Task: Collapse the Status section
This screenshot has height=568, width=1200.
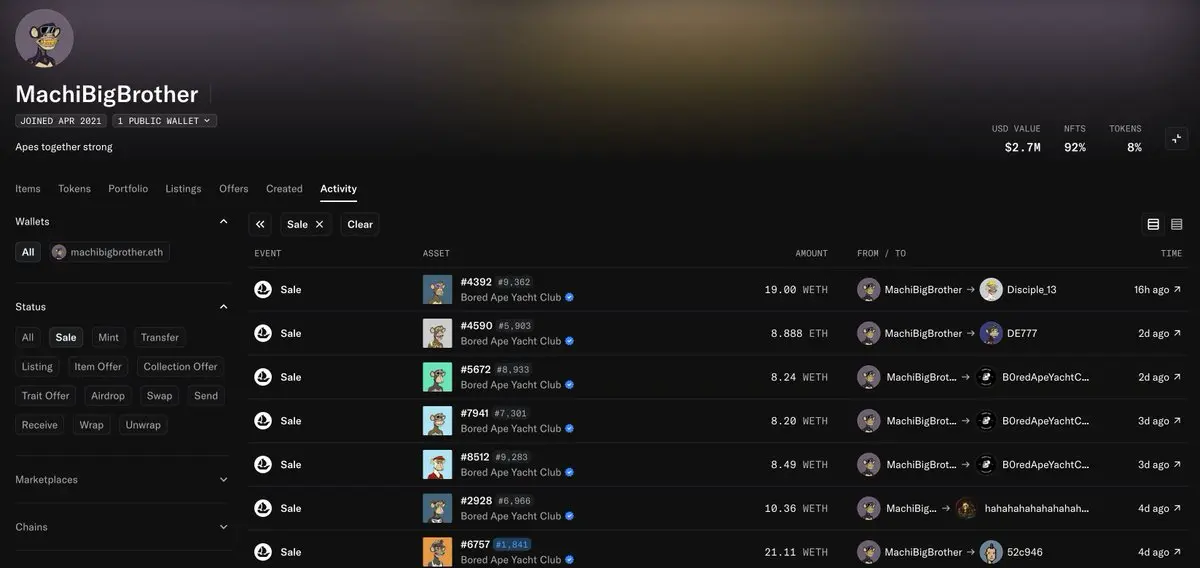Action: pos(223,307)
